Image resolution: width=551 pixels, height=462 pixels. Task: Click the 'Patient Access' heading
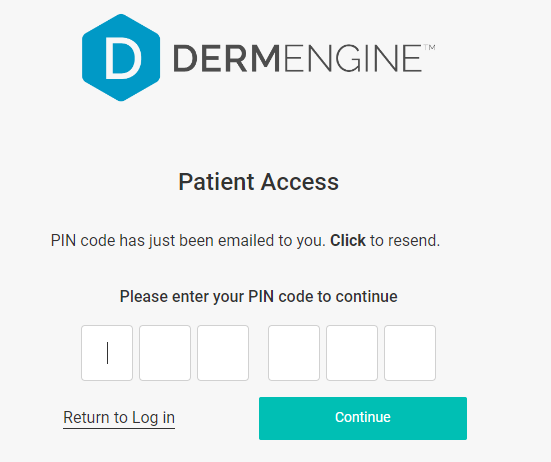pos(259,182)
